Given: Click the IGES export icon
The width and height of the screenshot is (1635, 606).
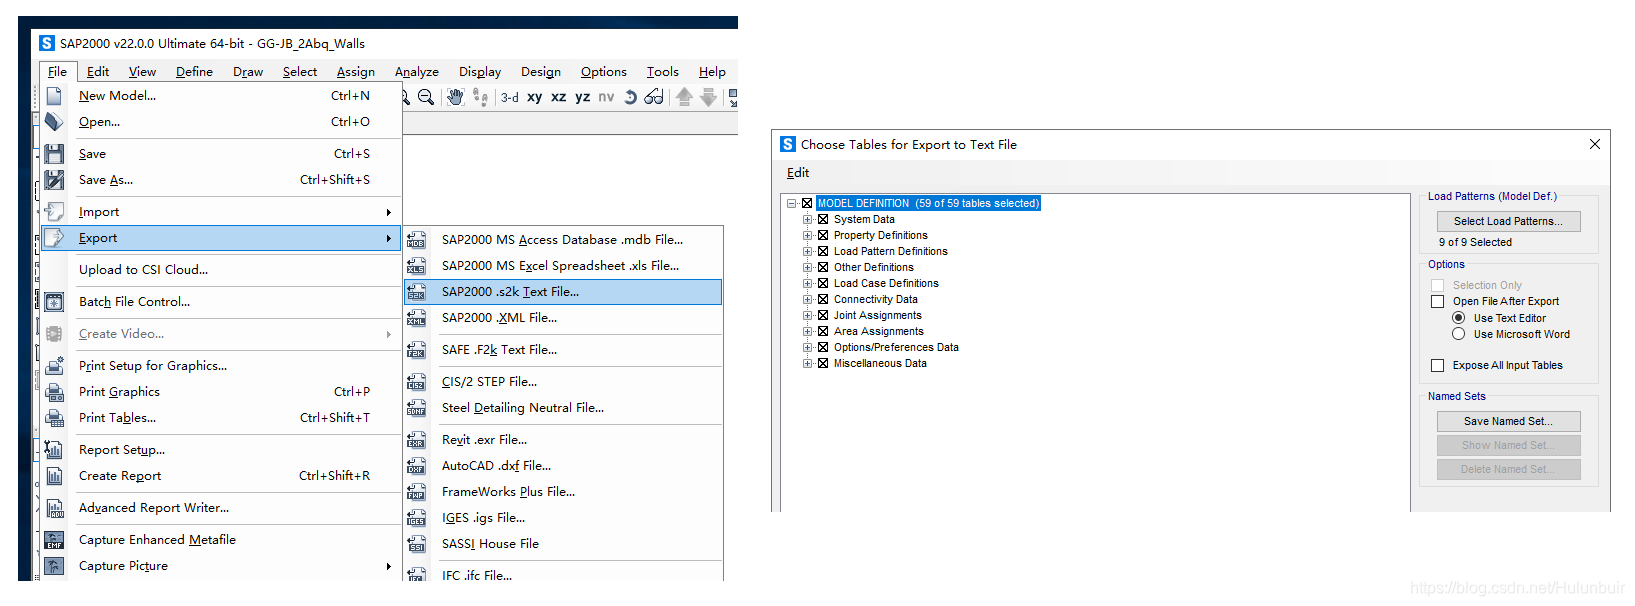Looking at the screenshot, I should coord(416,518).
